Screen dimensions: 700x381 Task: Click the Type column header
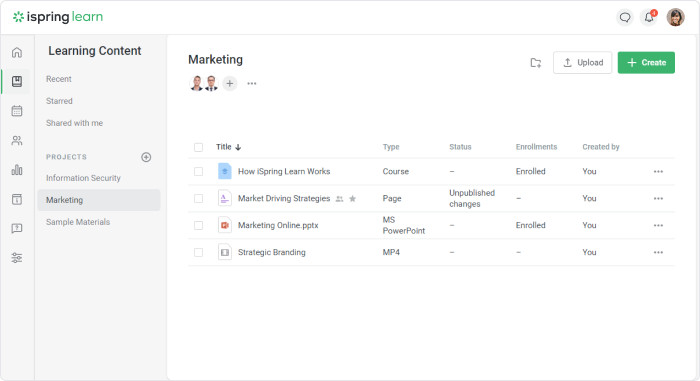391,147
